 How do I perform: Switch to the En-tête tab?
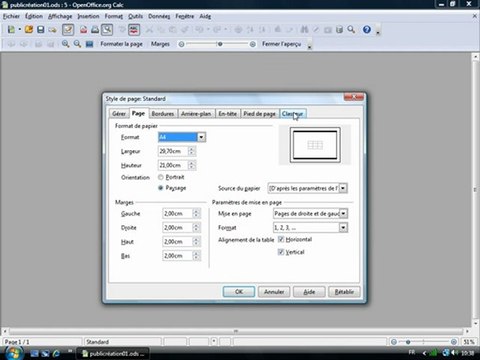point(227,114)
